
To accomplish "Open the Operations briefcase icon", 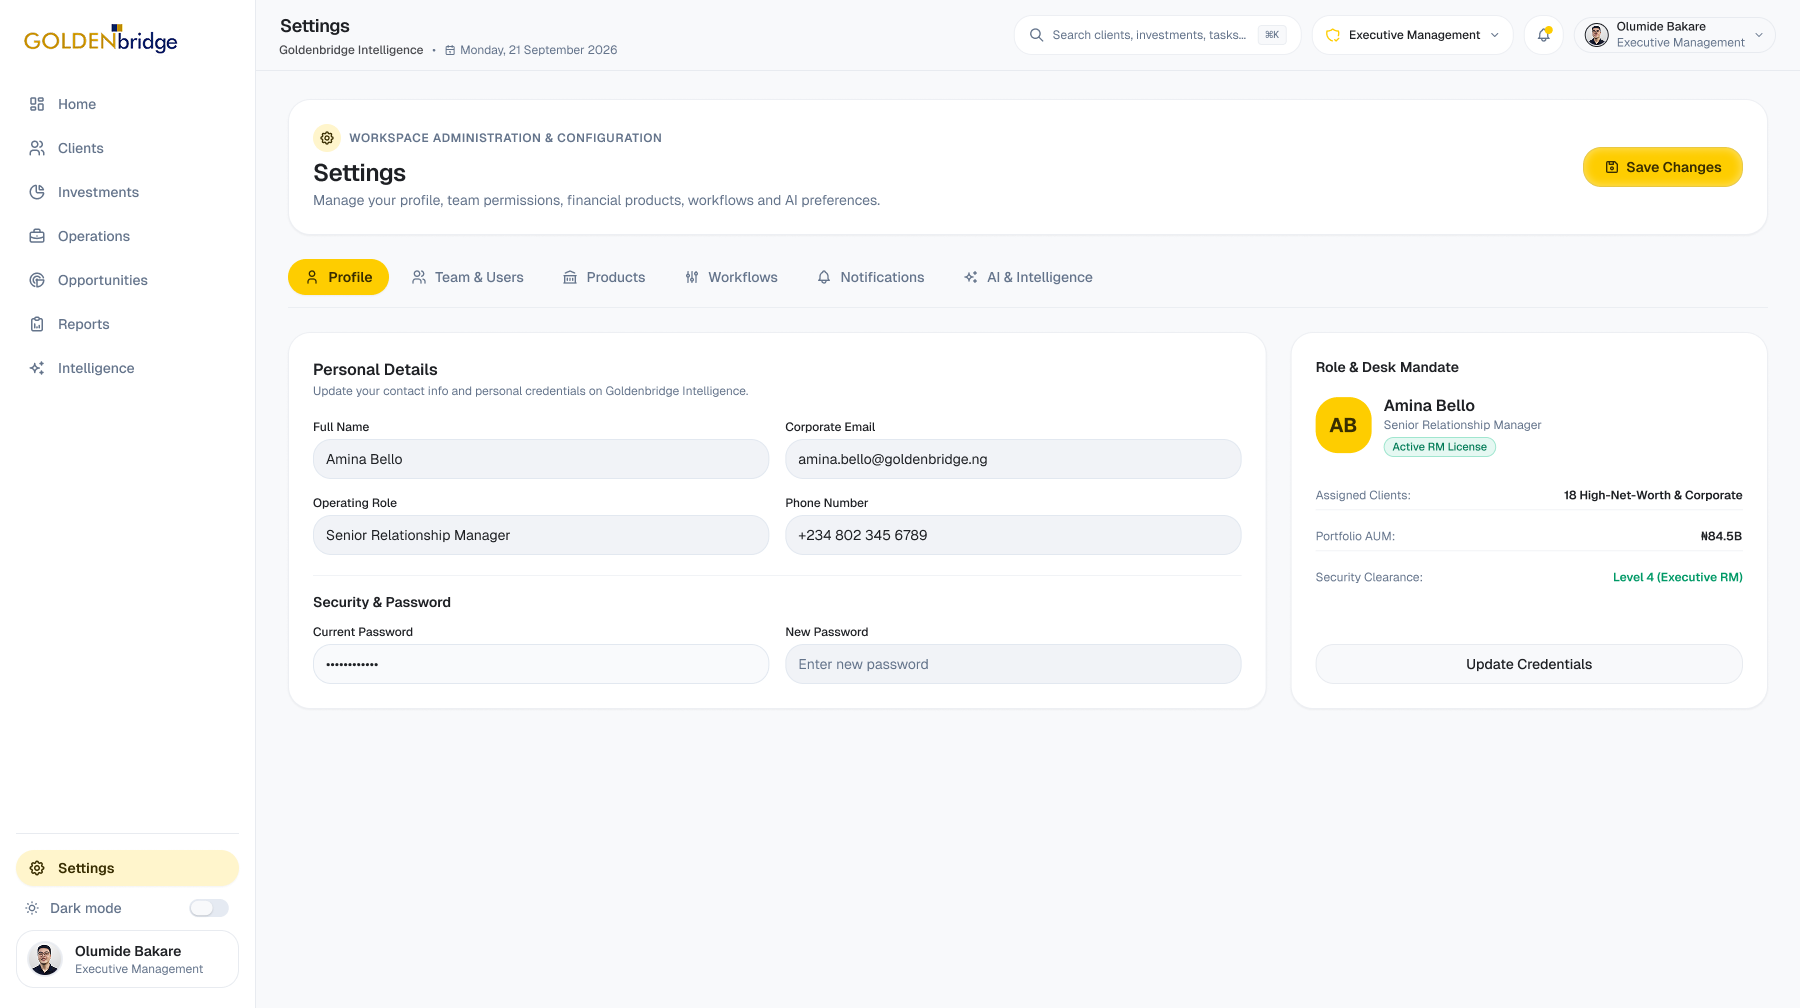I will 37,236.
